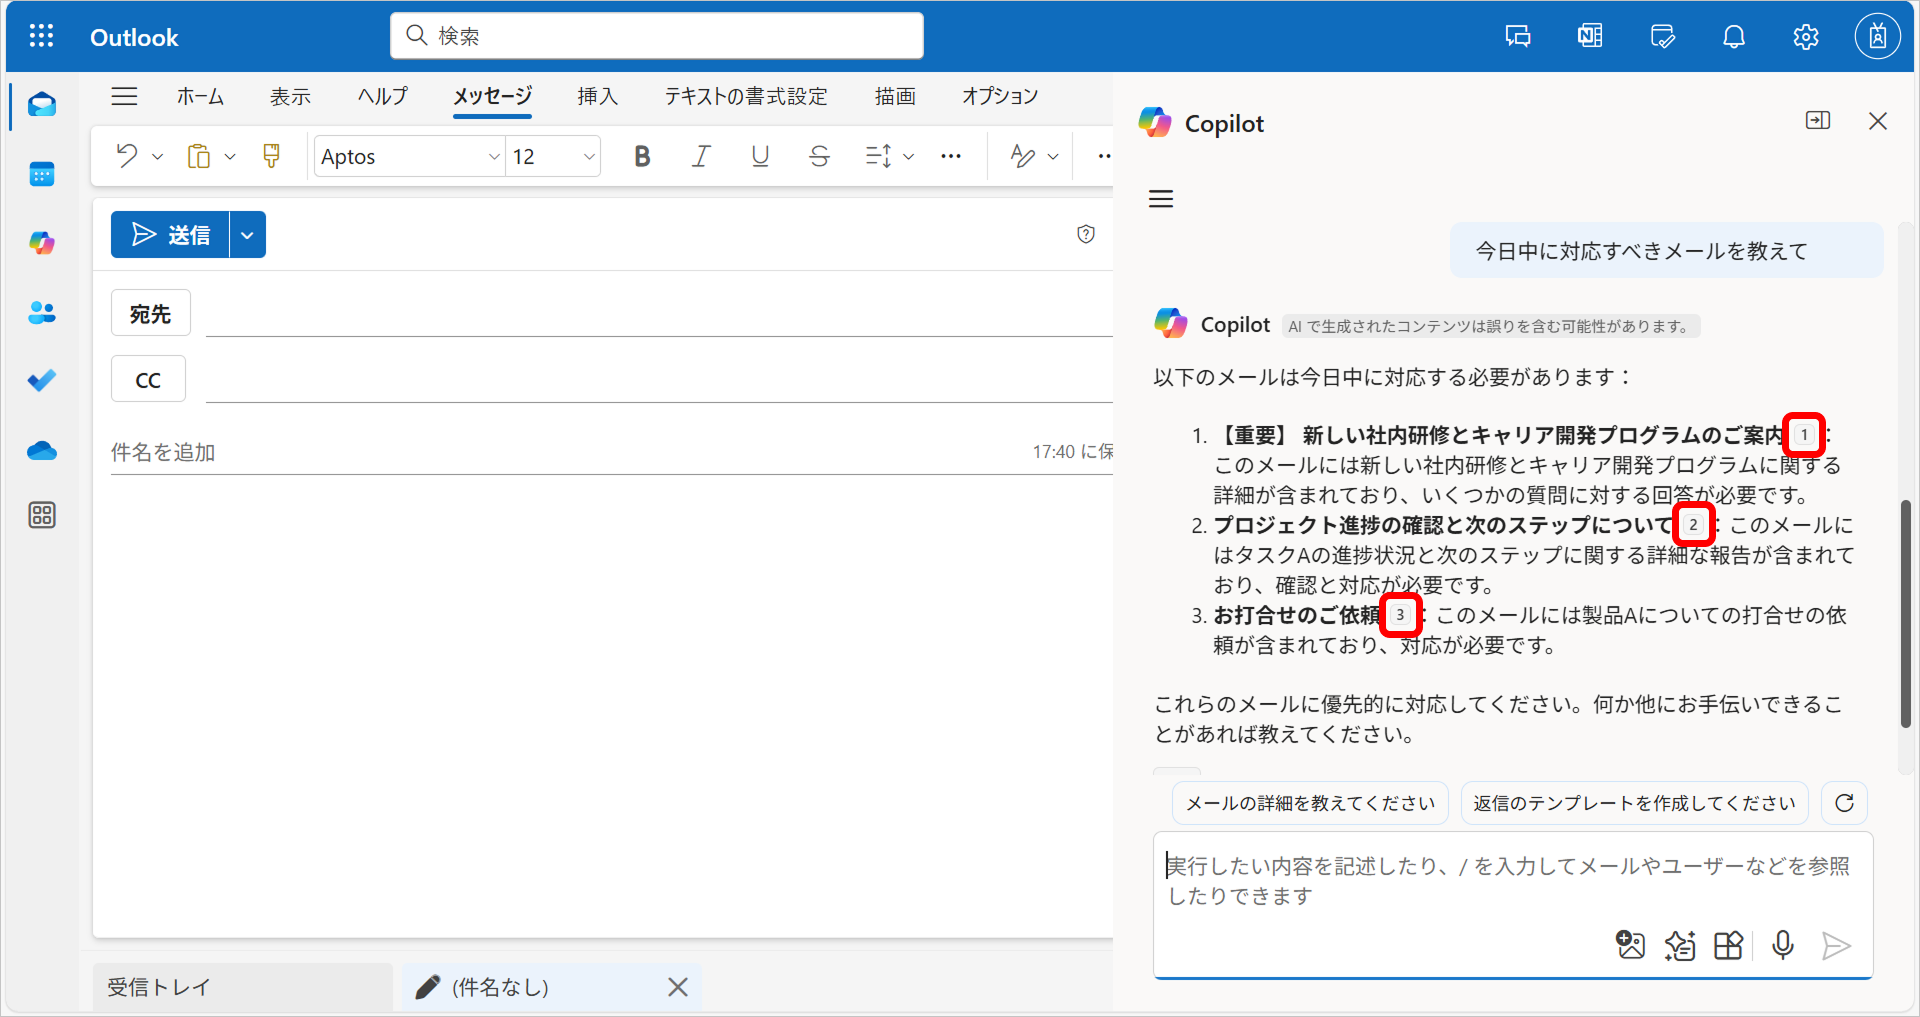Viewport: 1920px width, 1017px height.
Task: Click the Line spacing icon
Action: (x=878, y=156)
